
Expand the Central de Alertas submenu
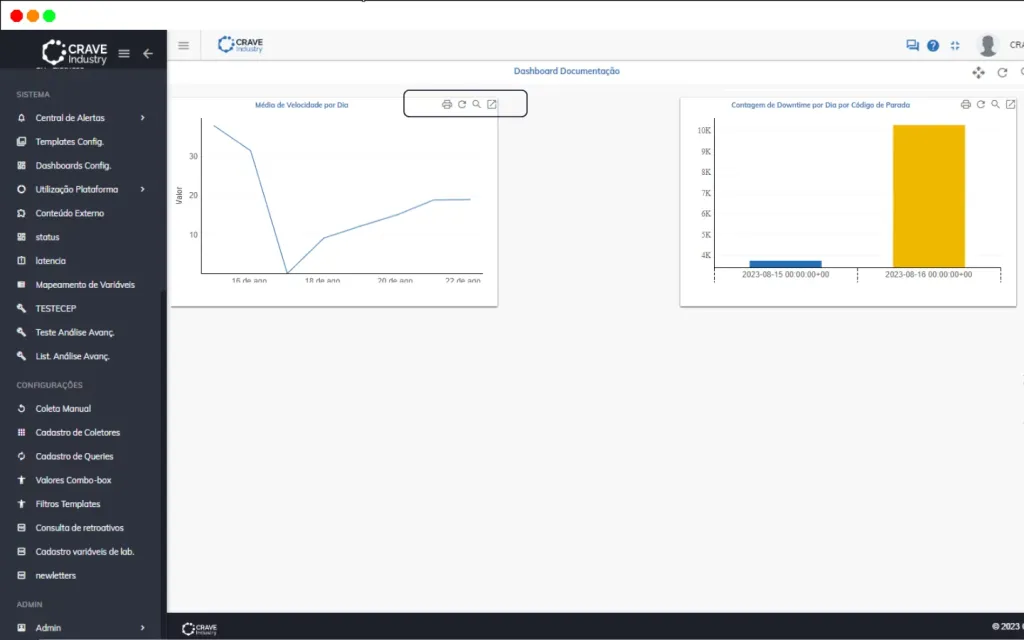tap(142, 118)
